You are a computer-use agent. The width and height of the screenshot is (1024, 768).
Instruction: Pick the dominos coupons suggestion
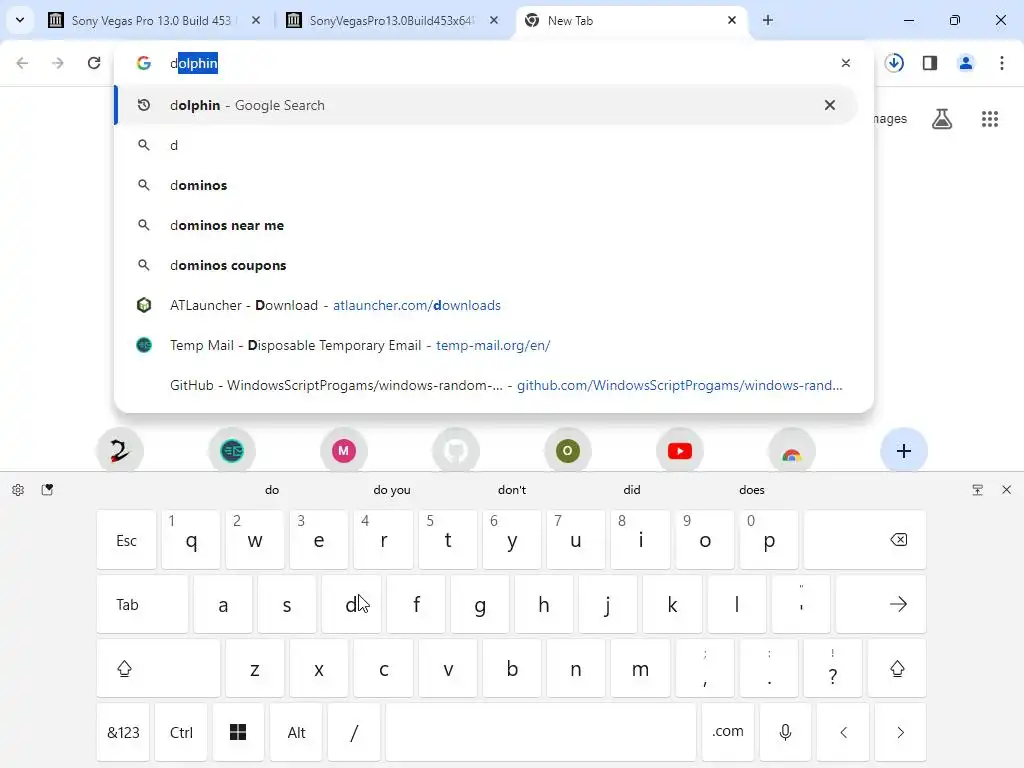(x=486, y=265)
